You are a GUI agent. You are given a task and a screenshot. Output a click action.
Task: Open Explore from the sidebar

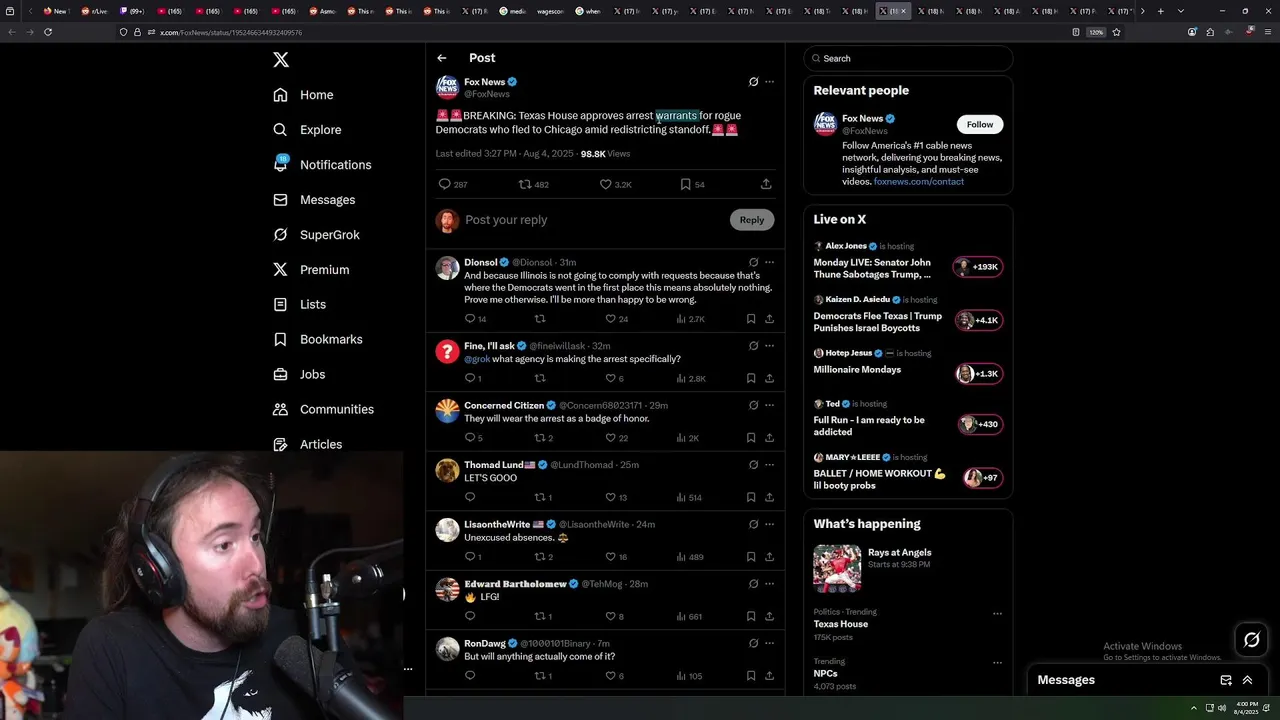tap(308, 130)
